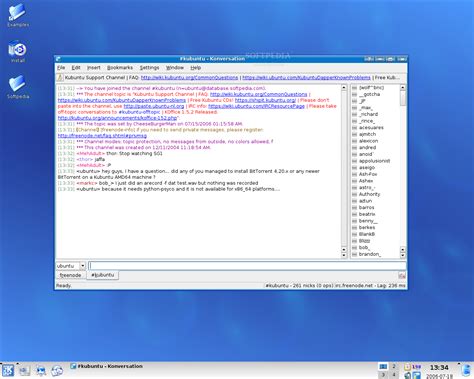Switch to the freenode server tab
Viewport: 474px width, 379px height.
[x=70, y=275]
